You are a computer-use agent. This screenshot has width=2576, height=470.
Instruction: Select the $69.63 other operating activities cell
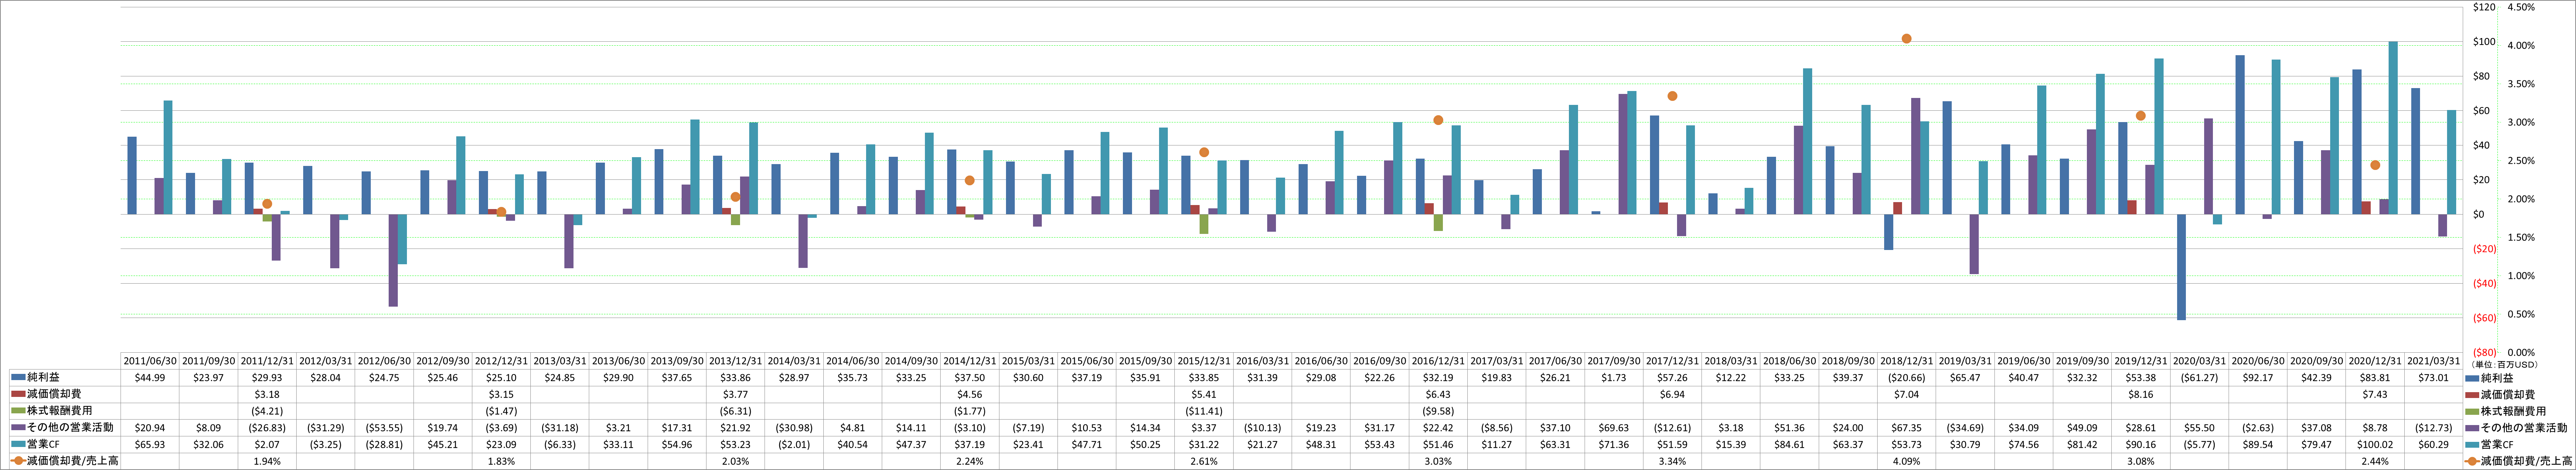coord(1613,428)
